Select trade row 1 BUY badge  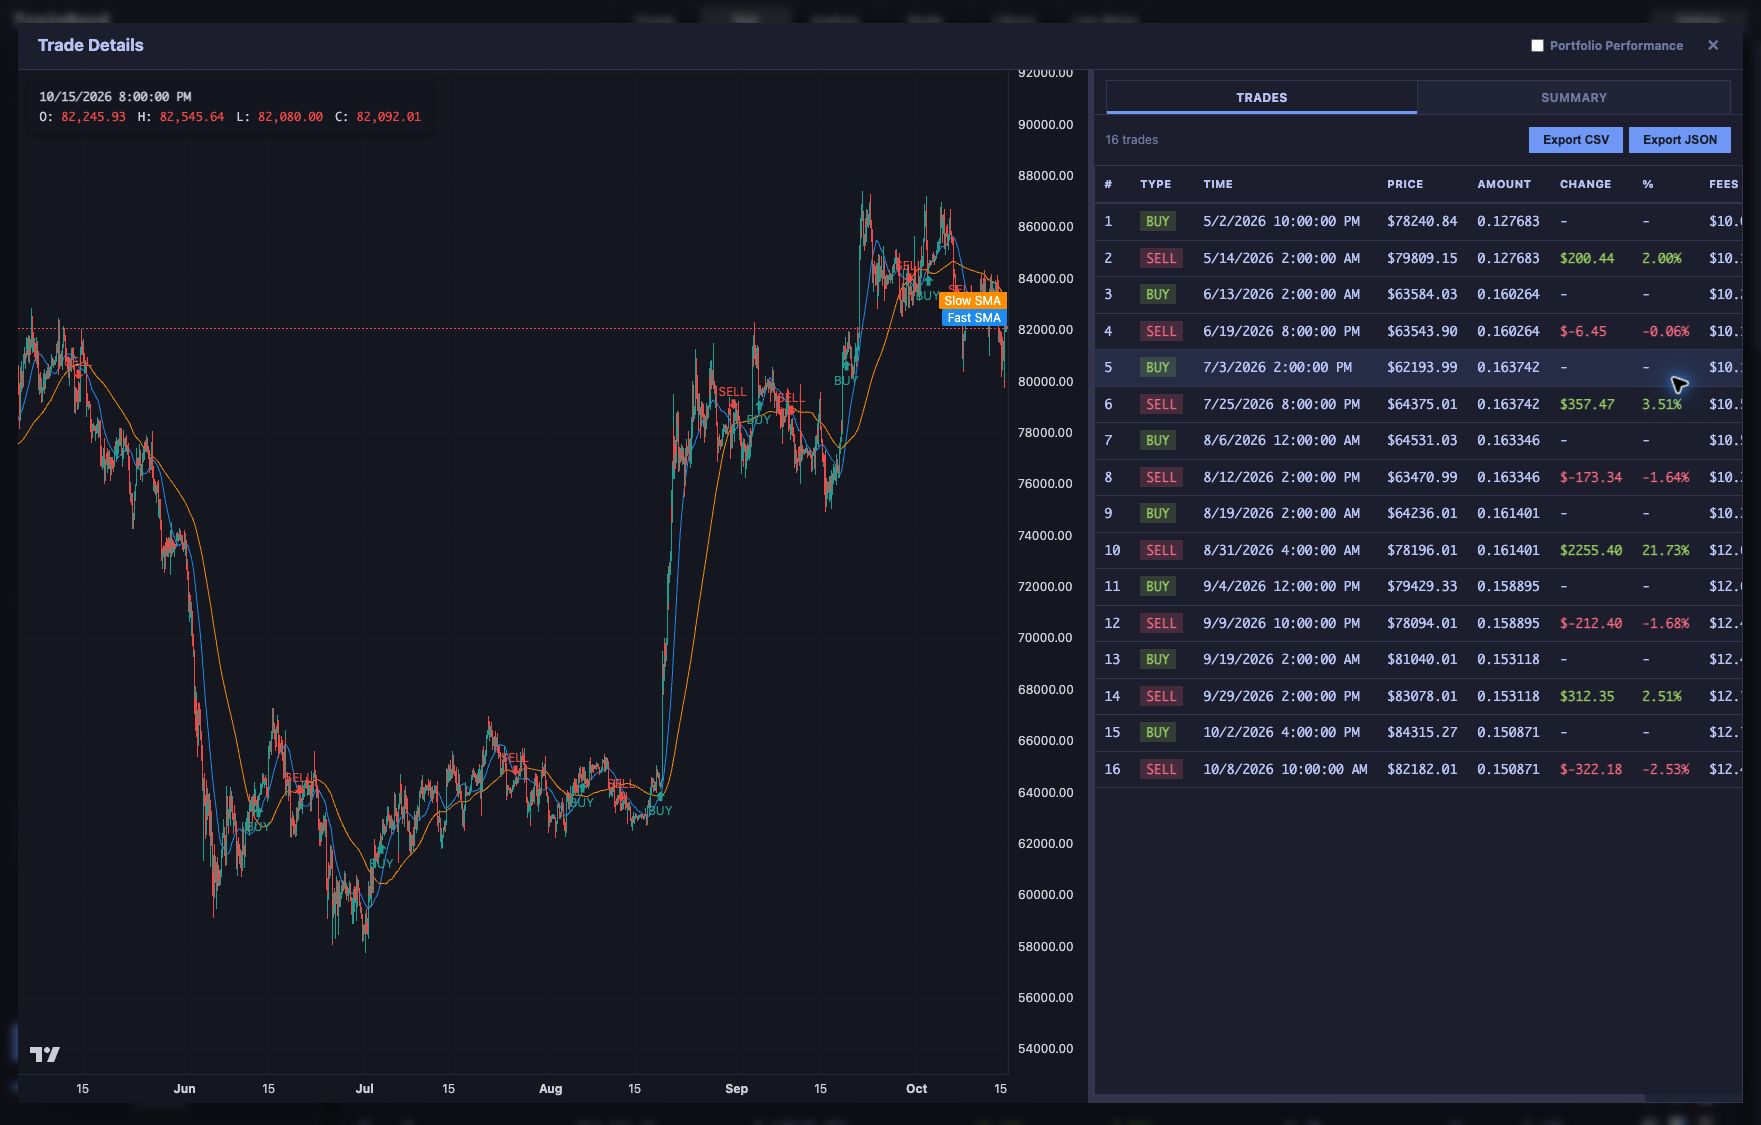[1157, 221]
